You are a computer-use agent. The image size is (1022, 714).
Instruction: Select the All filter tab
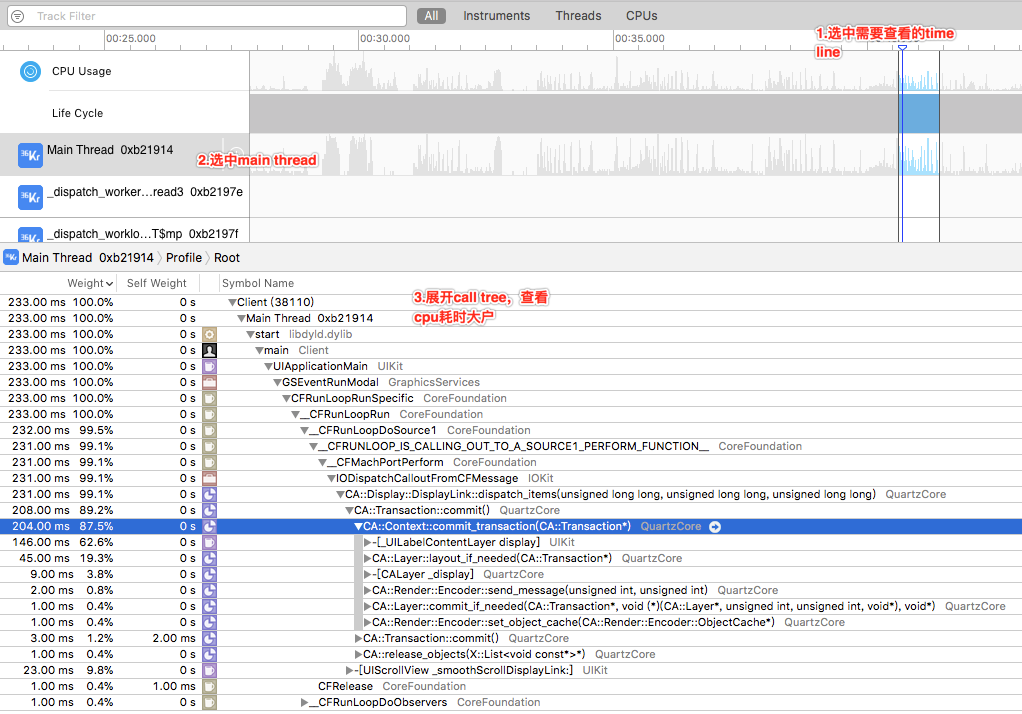click(431, 16)
